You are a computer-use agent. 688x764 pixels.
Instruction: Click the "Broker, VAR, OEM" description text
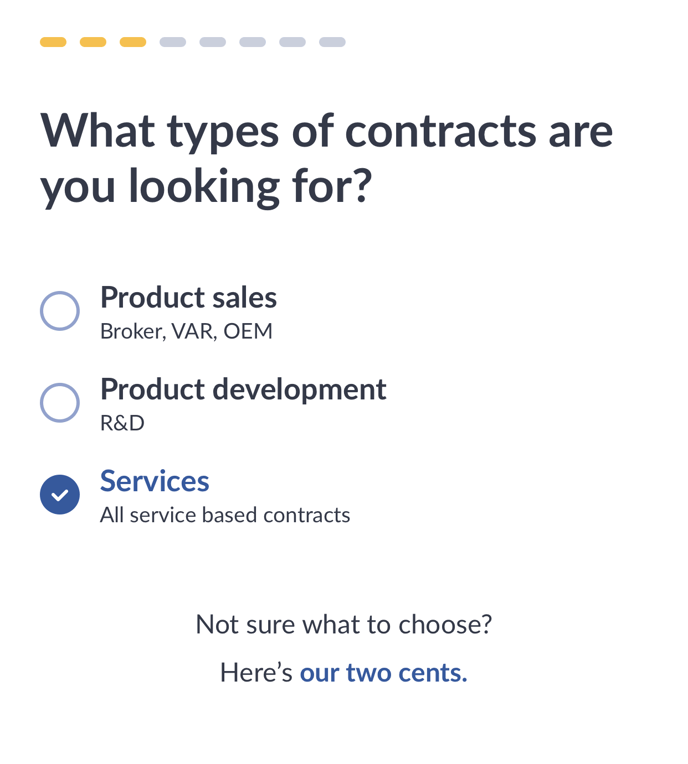click(x=186, y=331)
